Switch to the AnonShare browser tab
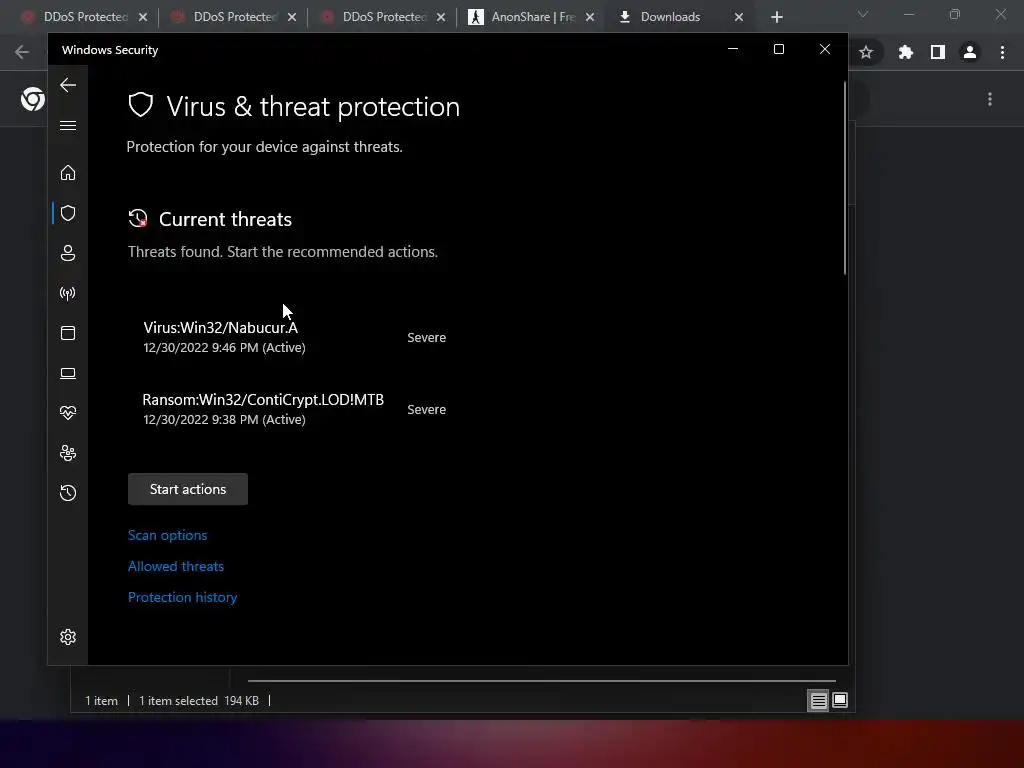The height and width of the screenshot is (768, 1024). pyautogui.click(x=532, y=17)
